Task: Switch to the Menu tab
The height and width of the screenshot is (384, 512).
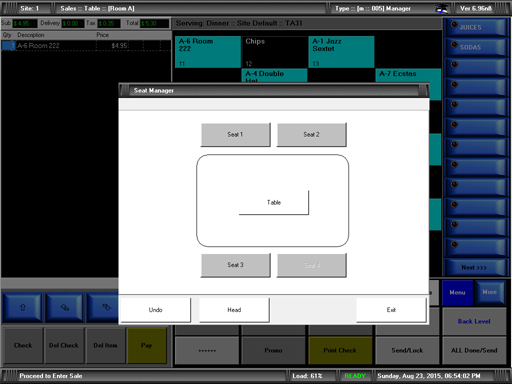Action: click(457, 293)
